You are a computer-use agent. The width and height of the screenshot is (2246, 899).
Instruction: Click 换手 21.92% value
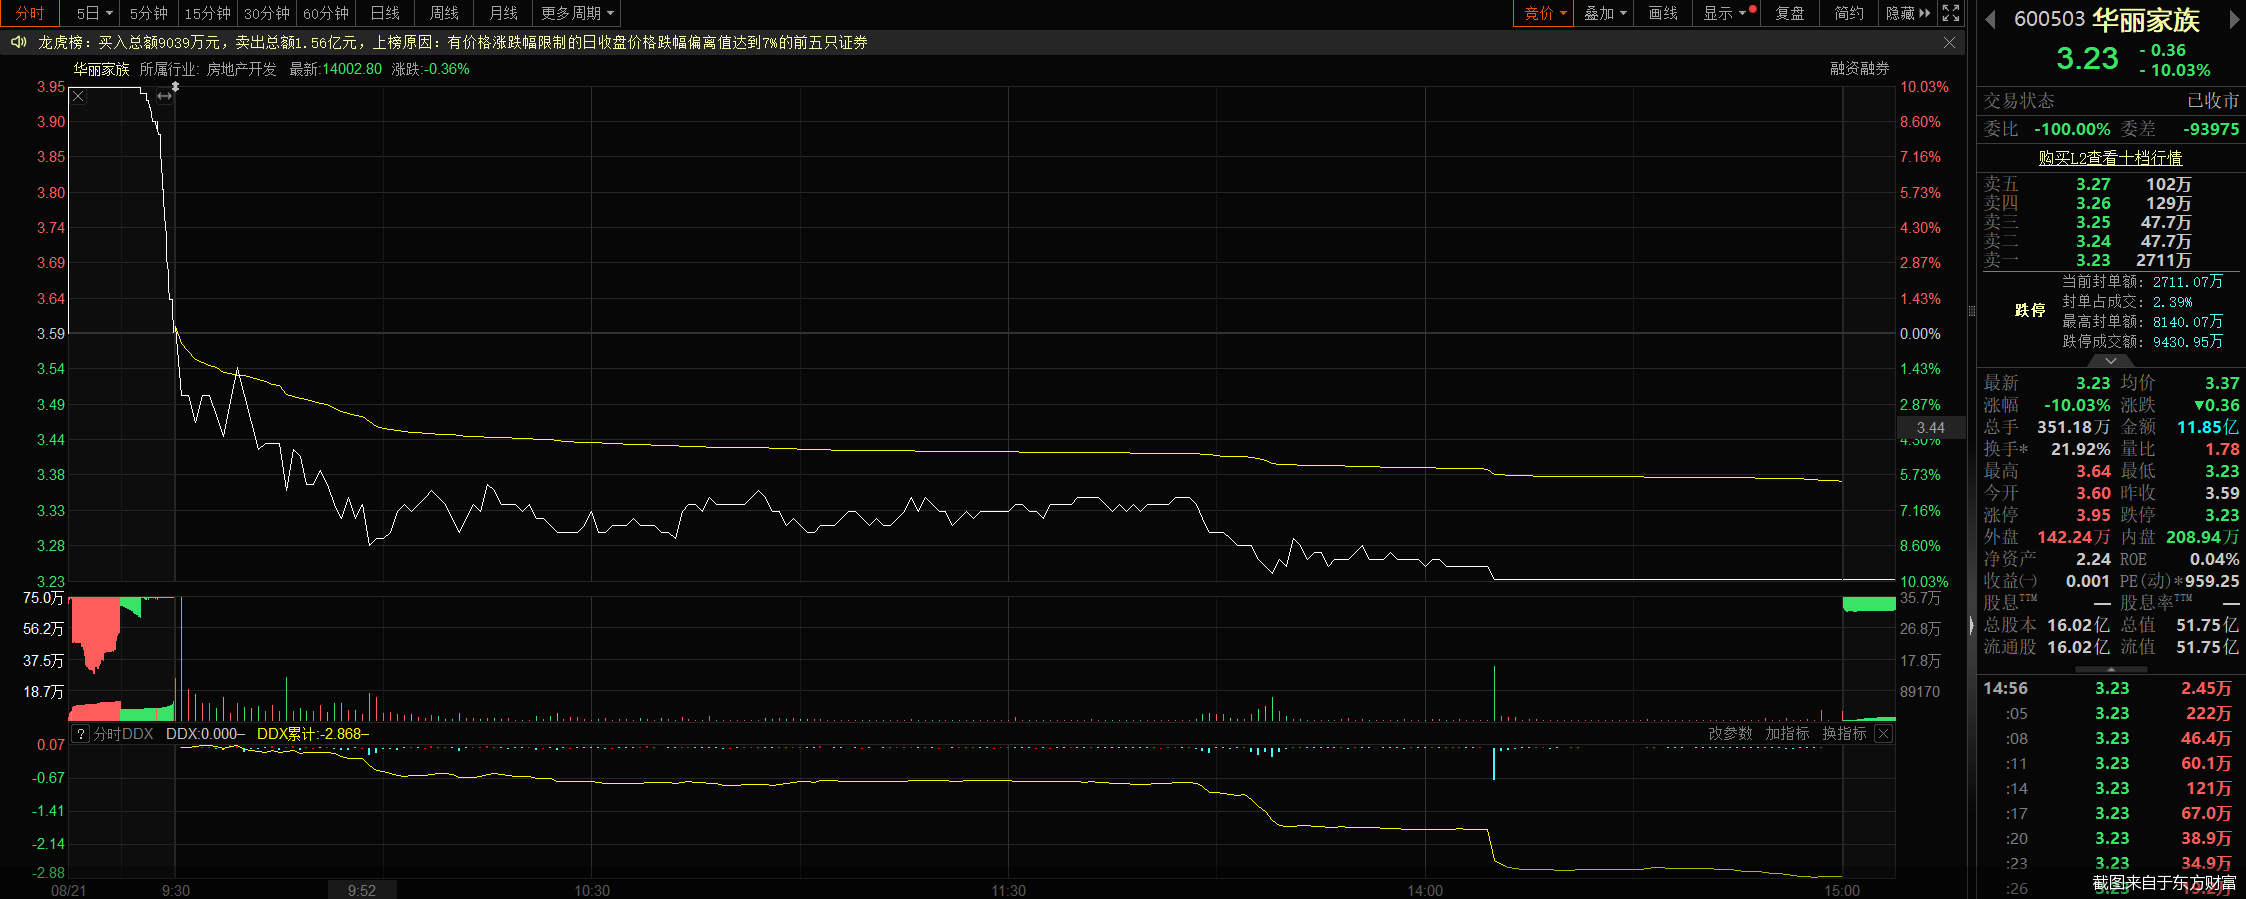pyautogui.click(x=2080, y=449)
